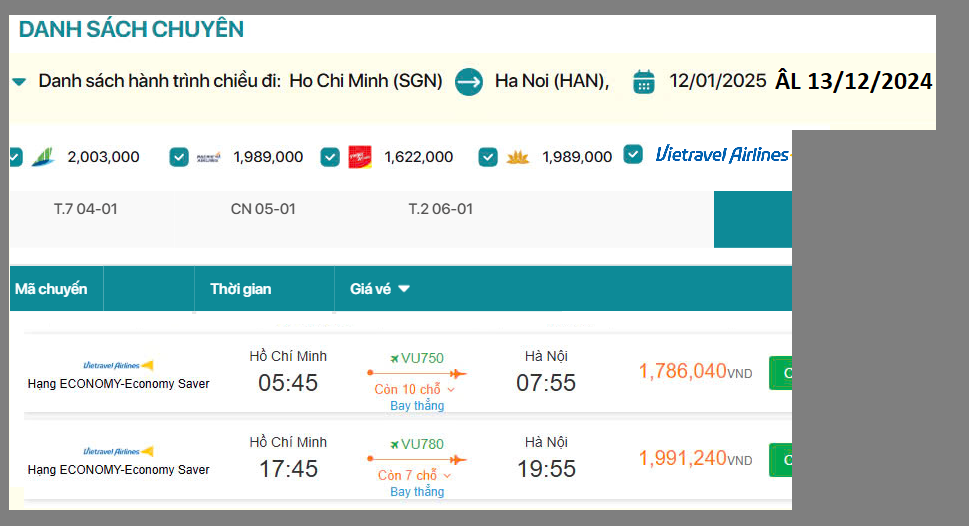969x526 pixels.
Task: Click the Vietravel logo on the 17:45 flight
Action: tap(118, 451)
